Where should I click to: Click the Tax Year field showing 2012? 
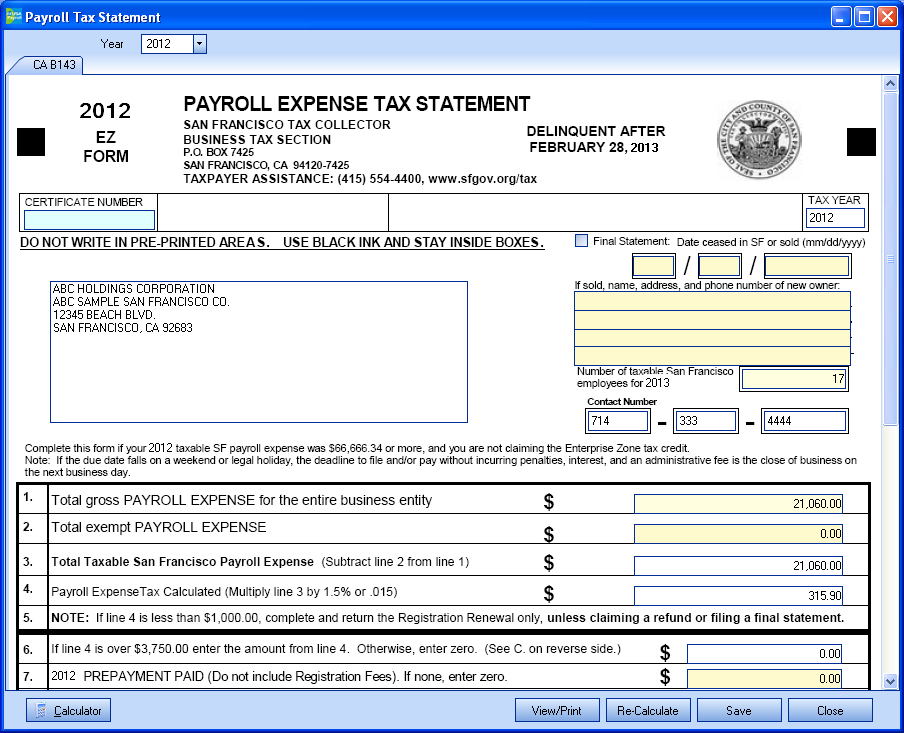[x=835, y=218]
